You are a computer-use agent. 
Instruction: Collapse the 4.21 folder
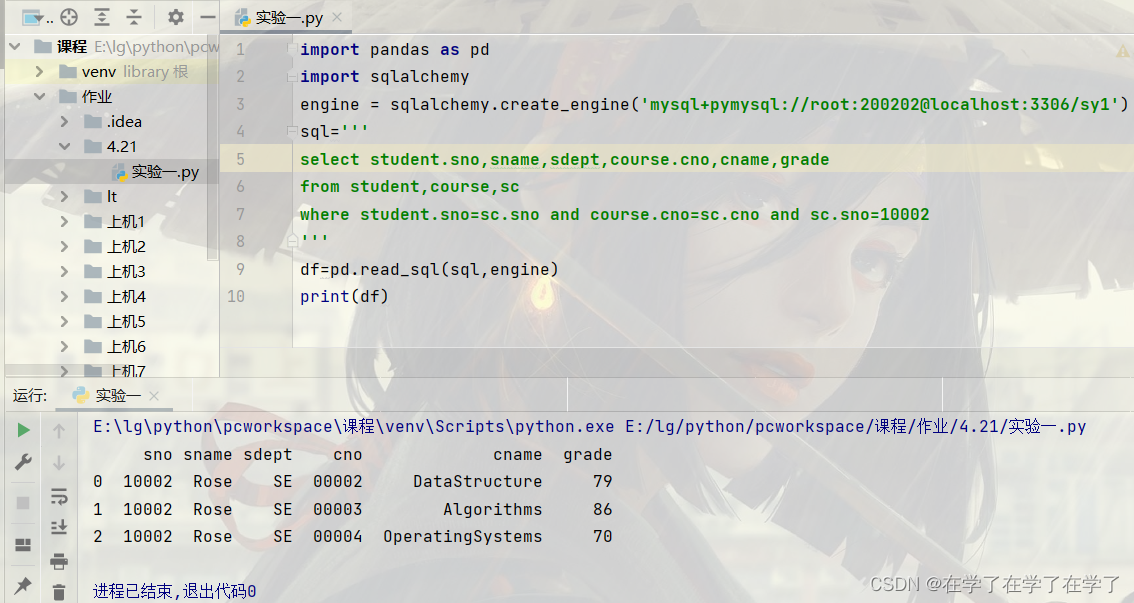[64, 146]
